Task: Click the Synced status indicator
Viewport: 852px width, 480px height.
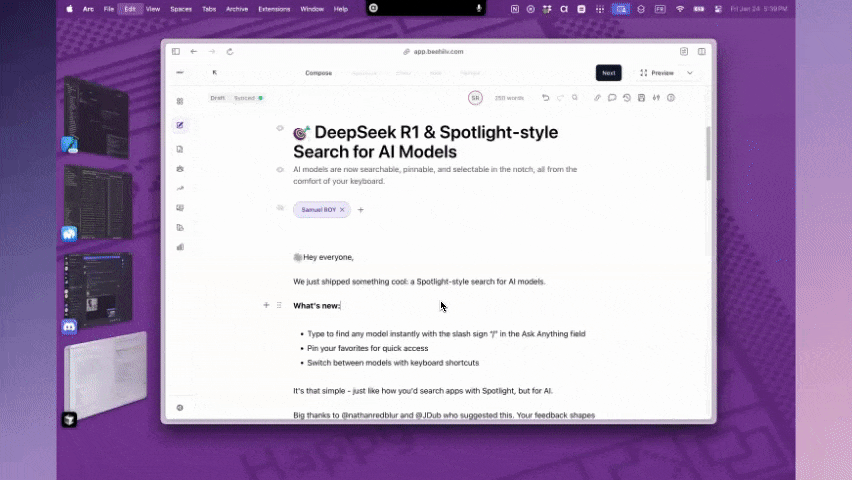Action: coord(248,98)
